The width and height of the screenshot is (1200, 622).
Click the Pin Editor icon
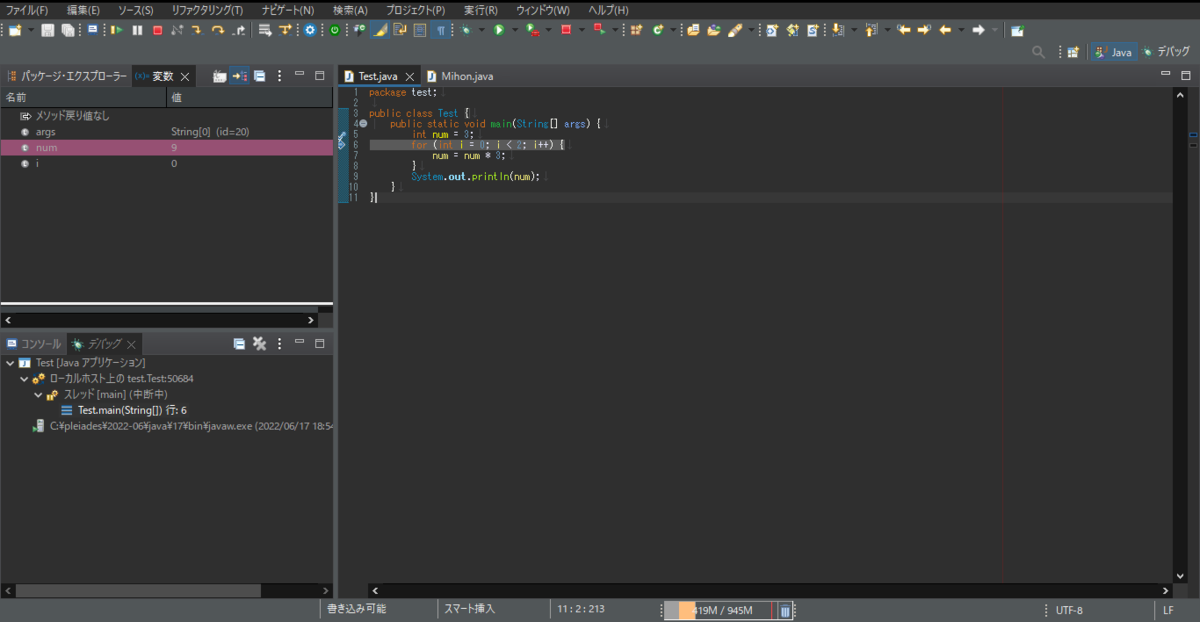point(1016,30)
